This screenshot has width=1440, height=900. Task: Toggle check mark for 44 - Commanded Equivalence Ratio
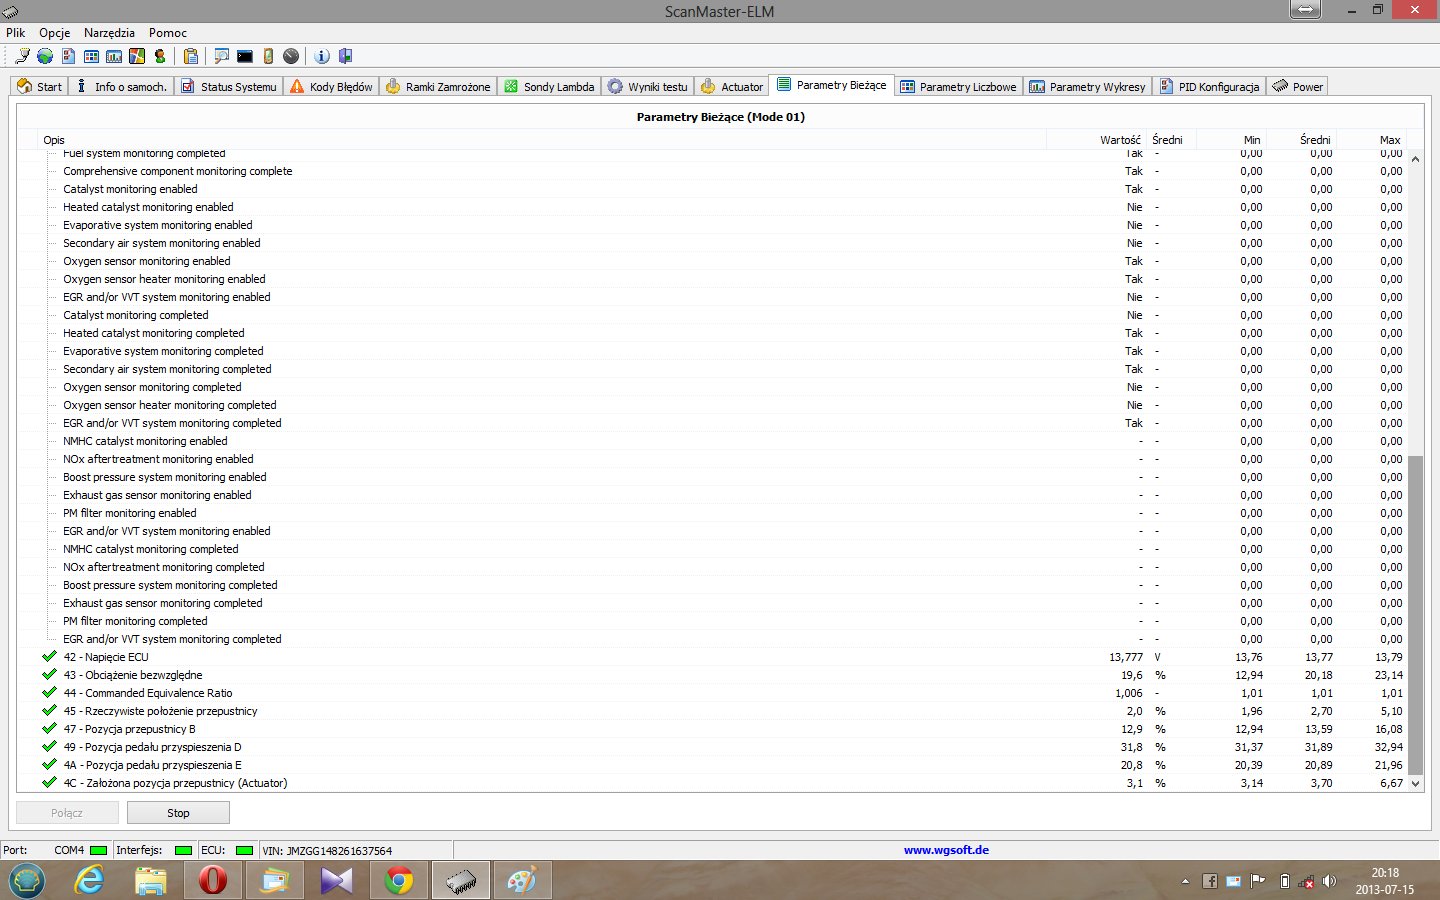pyautogui.click(x=49, y=693)
